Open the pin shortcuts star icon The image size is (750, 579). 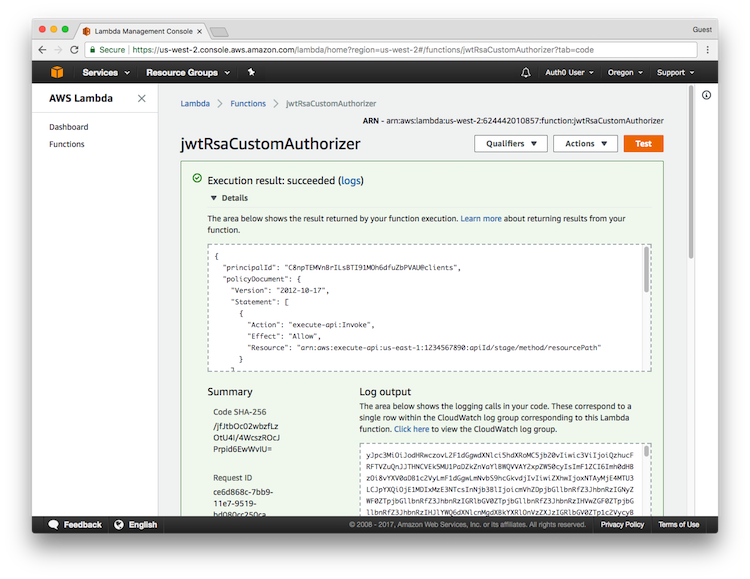point(251,72)
